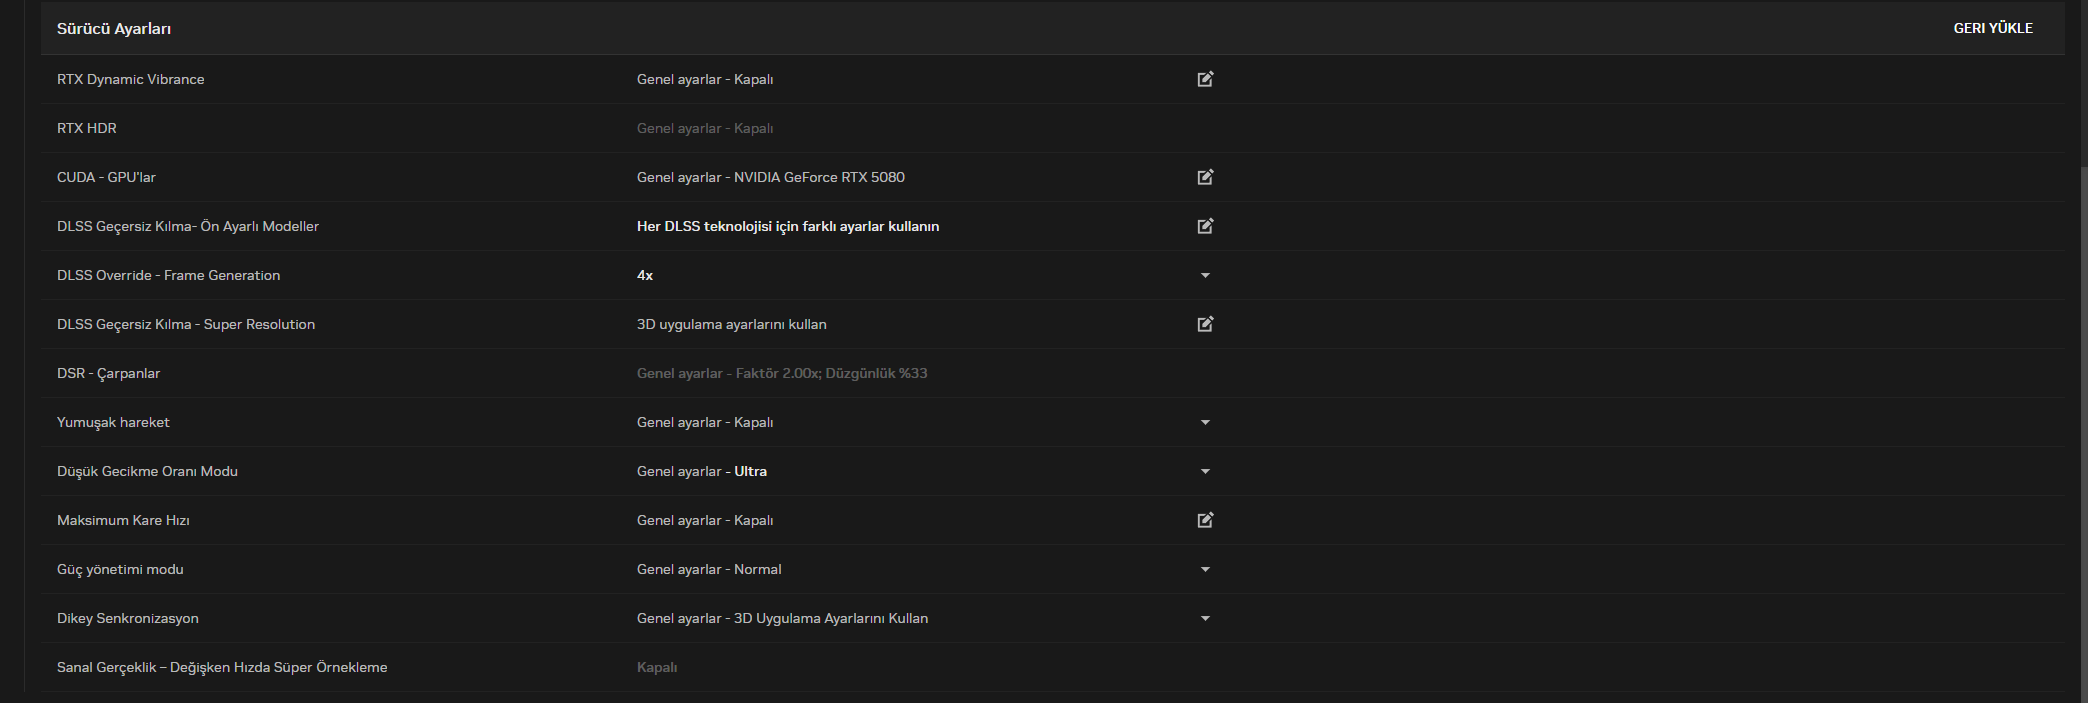This screenshot has height=703, width=2088.
Task: Click edit icon for Maksimum Kare Hızı
Action: (x=1205, y=520)
